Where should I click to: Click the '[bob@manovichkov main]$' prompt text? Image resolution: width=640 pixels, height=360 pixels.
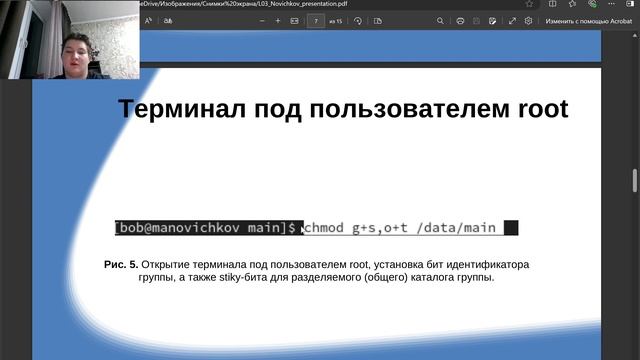click(x=206, y=228)
